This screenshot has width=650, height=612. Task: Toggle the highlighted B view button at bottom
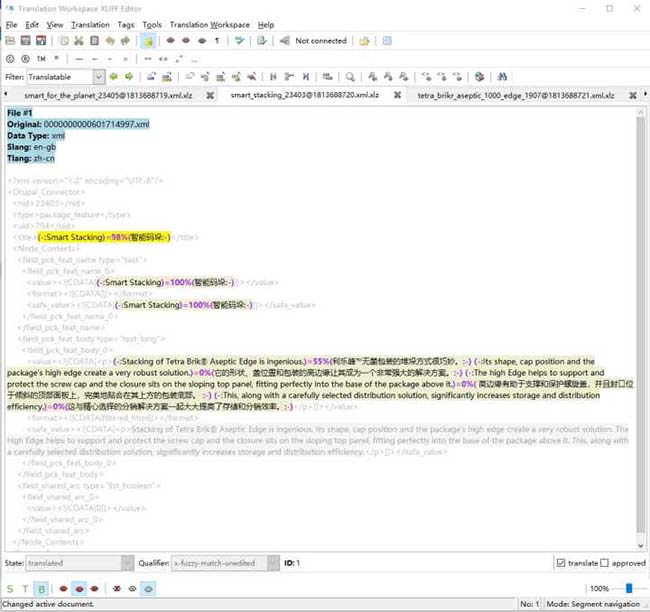pyautogui.click(x=41, y=589)
